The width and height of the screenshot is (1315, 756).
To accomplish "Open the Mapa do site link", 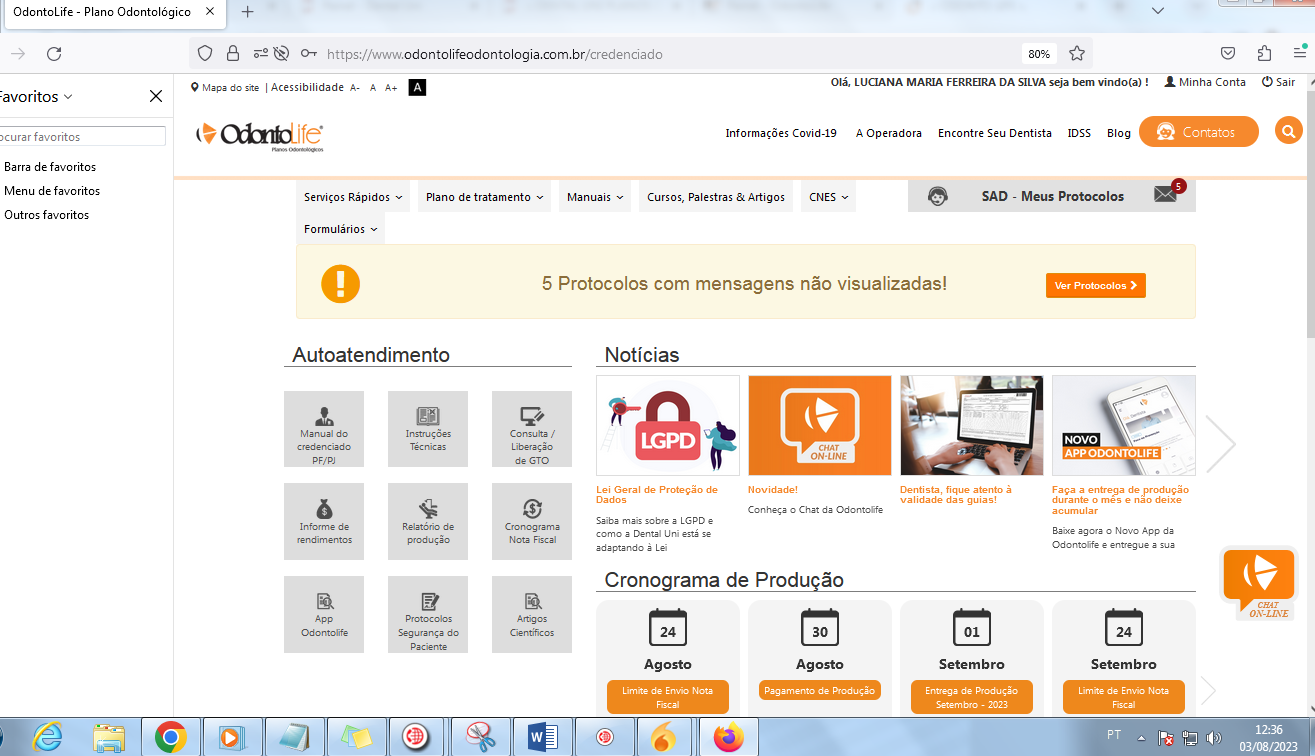I will point(225,88).
